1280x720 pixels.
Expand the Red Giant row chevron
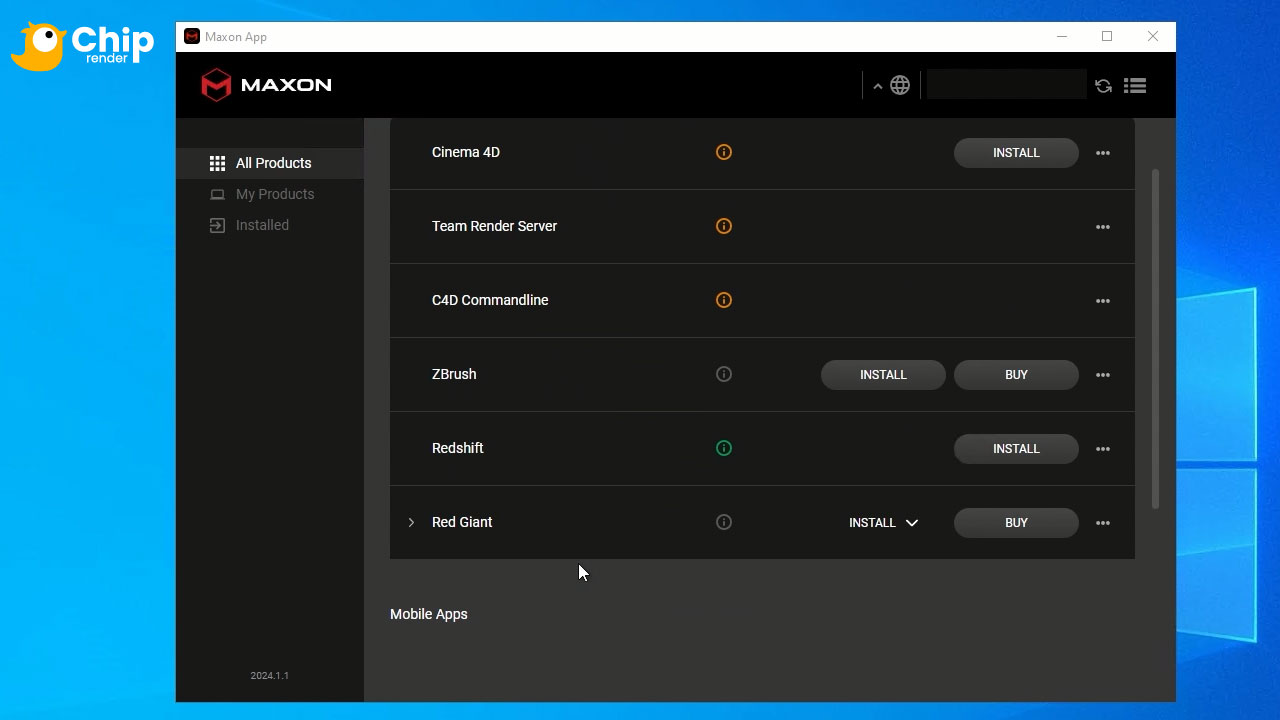411,522
